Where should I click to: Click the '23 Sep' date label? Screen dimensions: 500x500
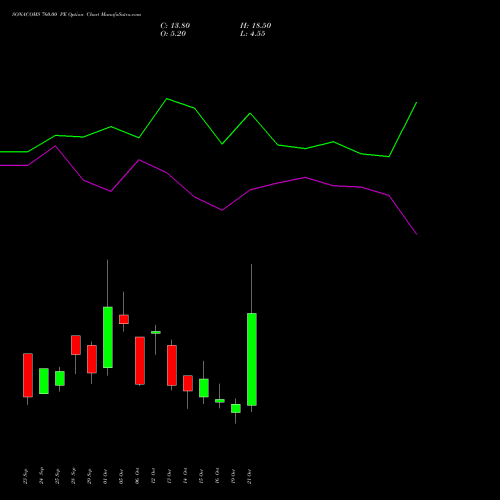pyautogui.click(x=26, y=476)
